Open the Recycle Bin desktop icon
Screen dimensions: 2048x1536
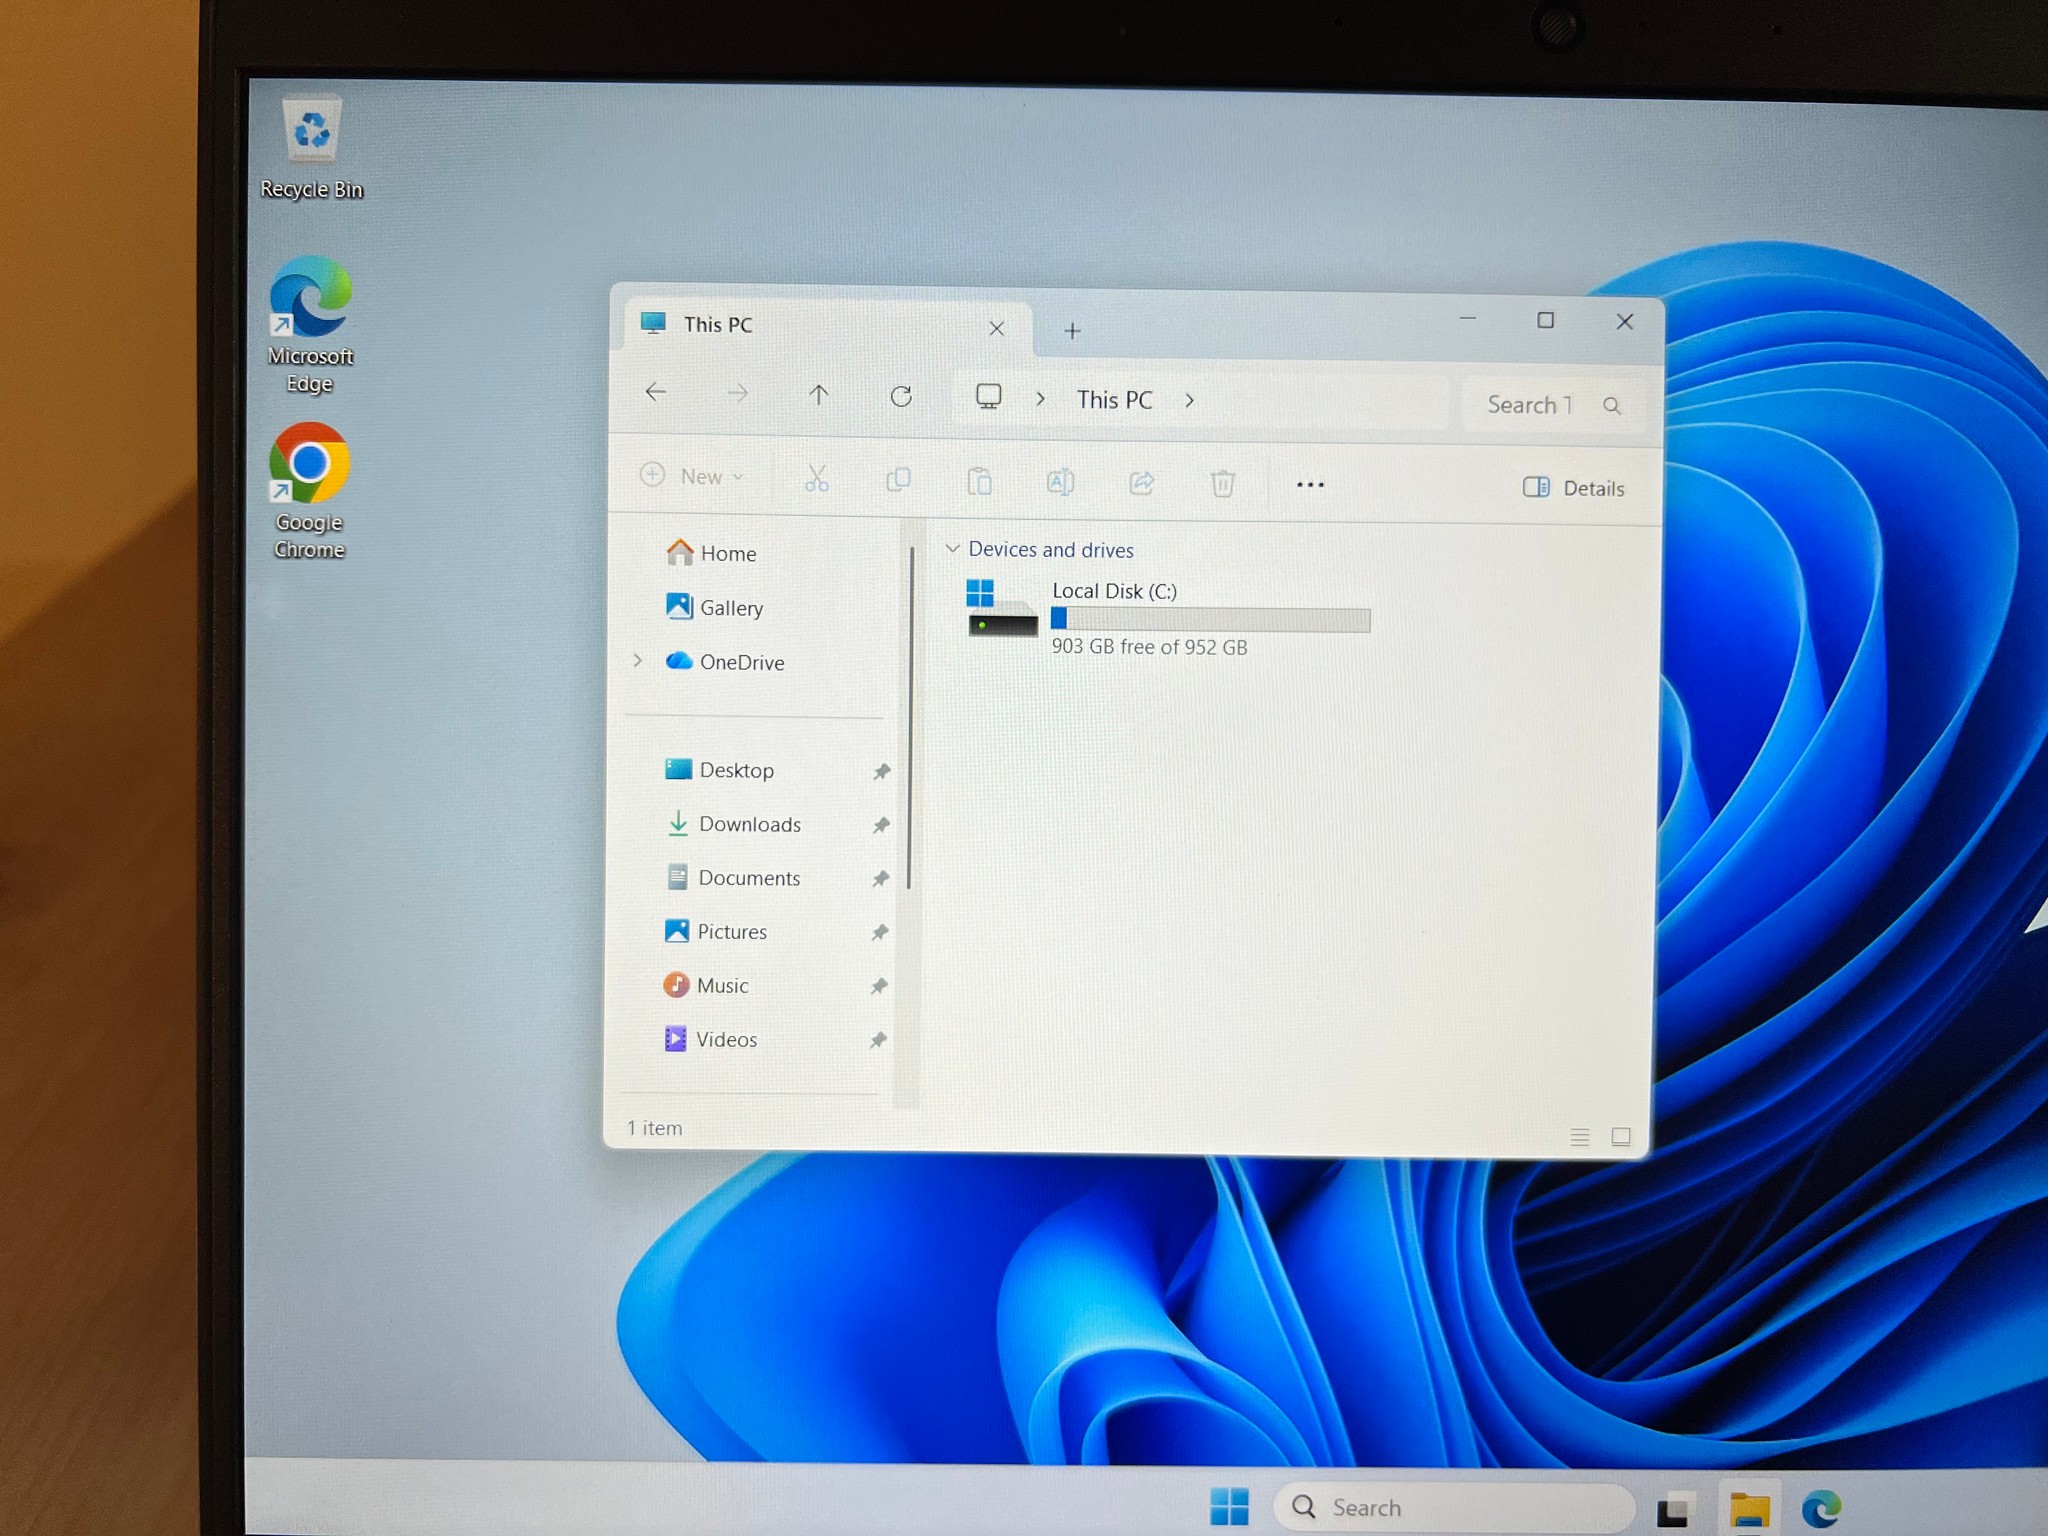(312, 147)
